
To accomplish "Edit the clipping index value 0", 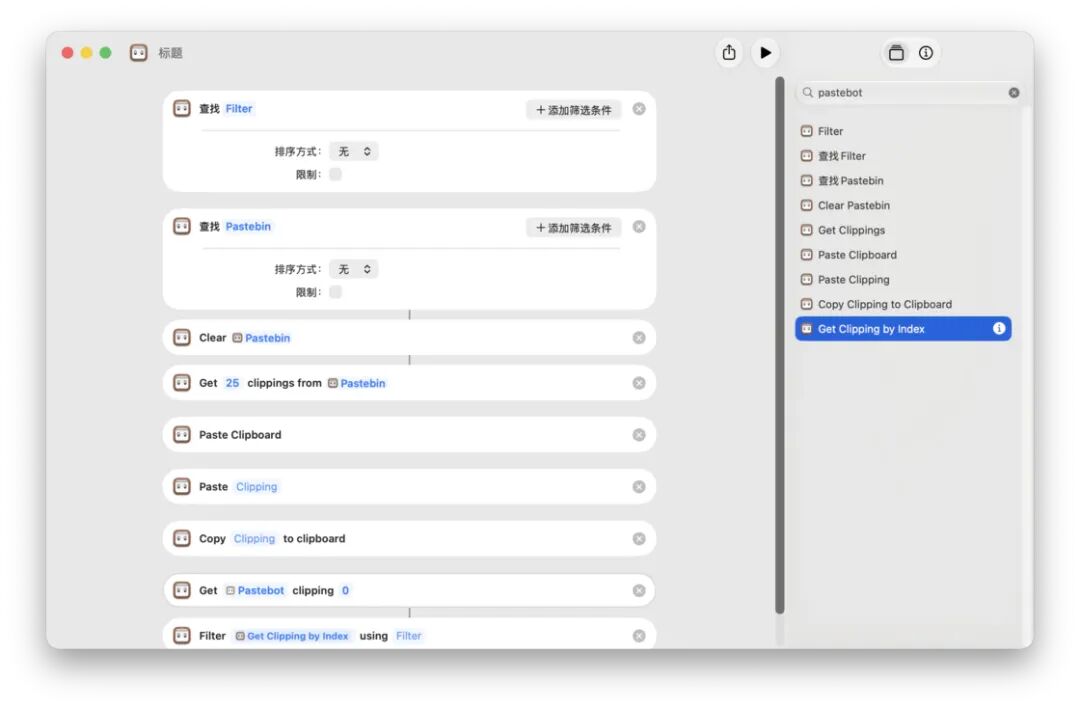I will [345, 590].
